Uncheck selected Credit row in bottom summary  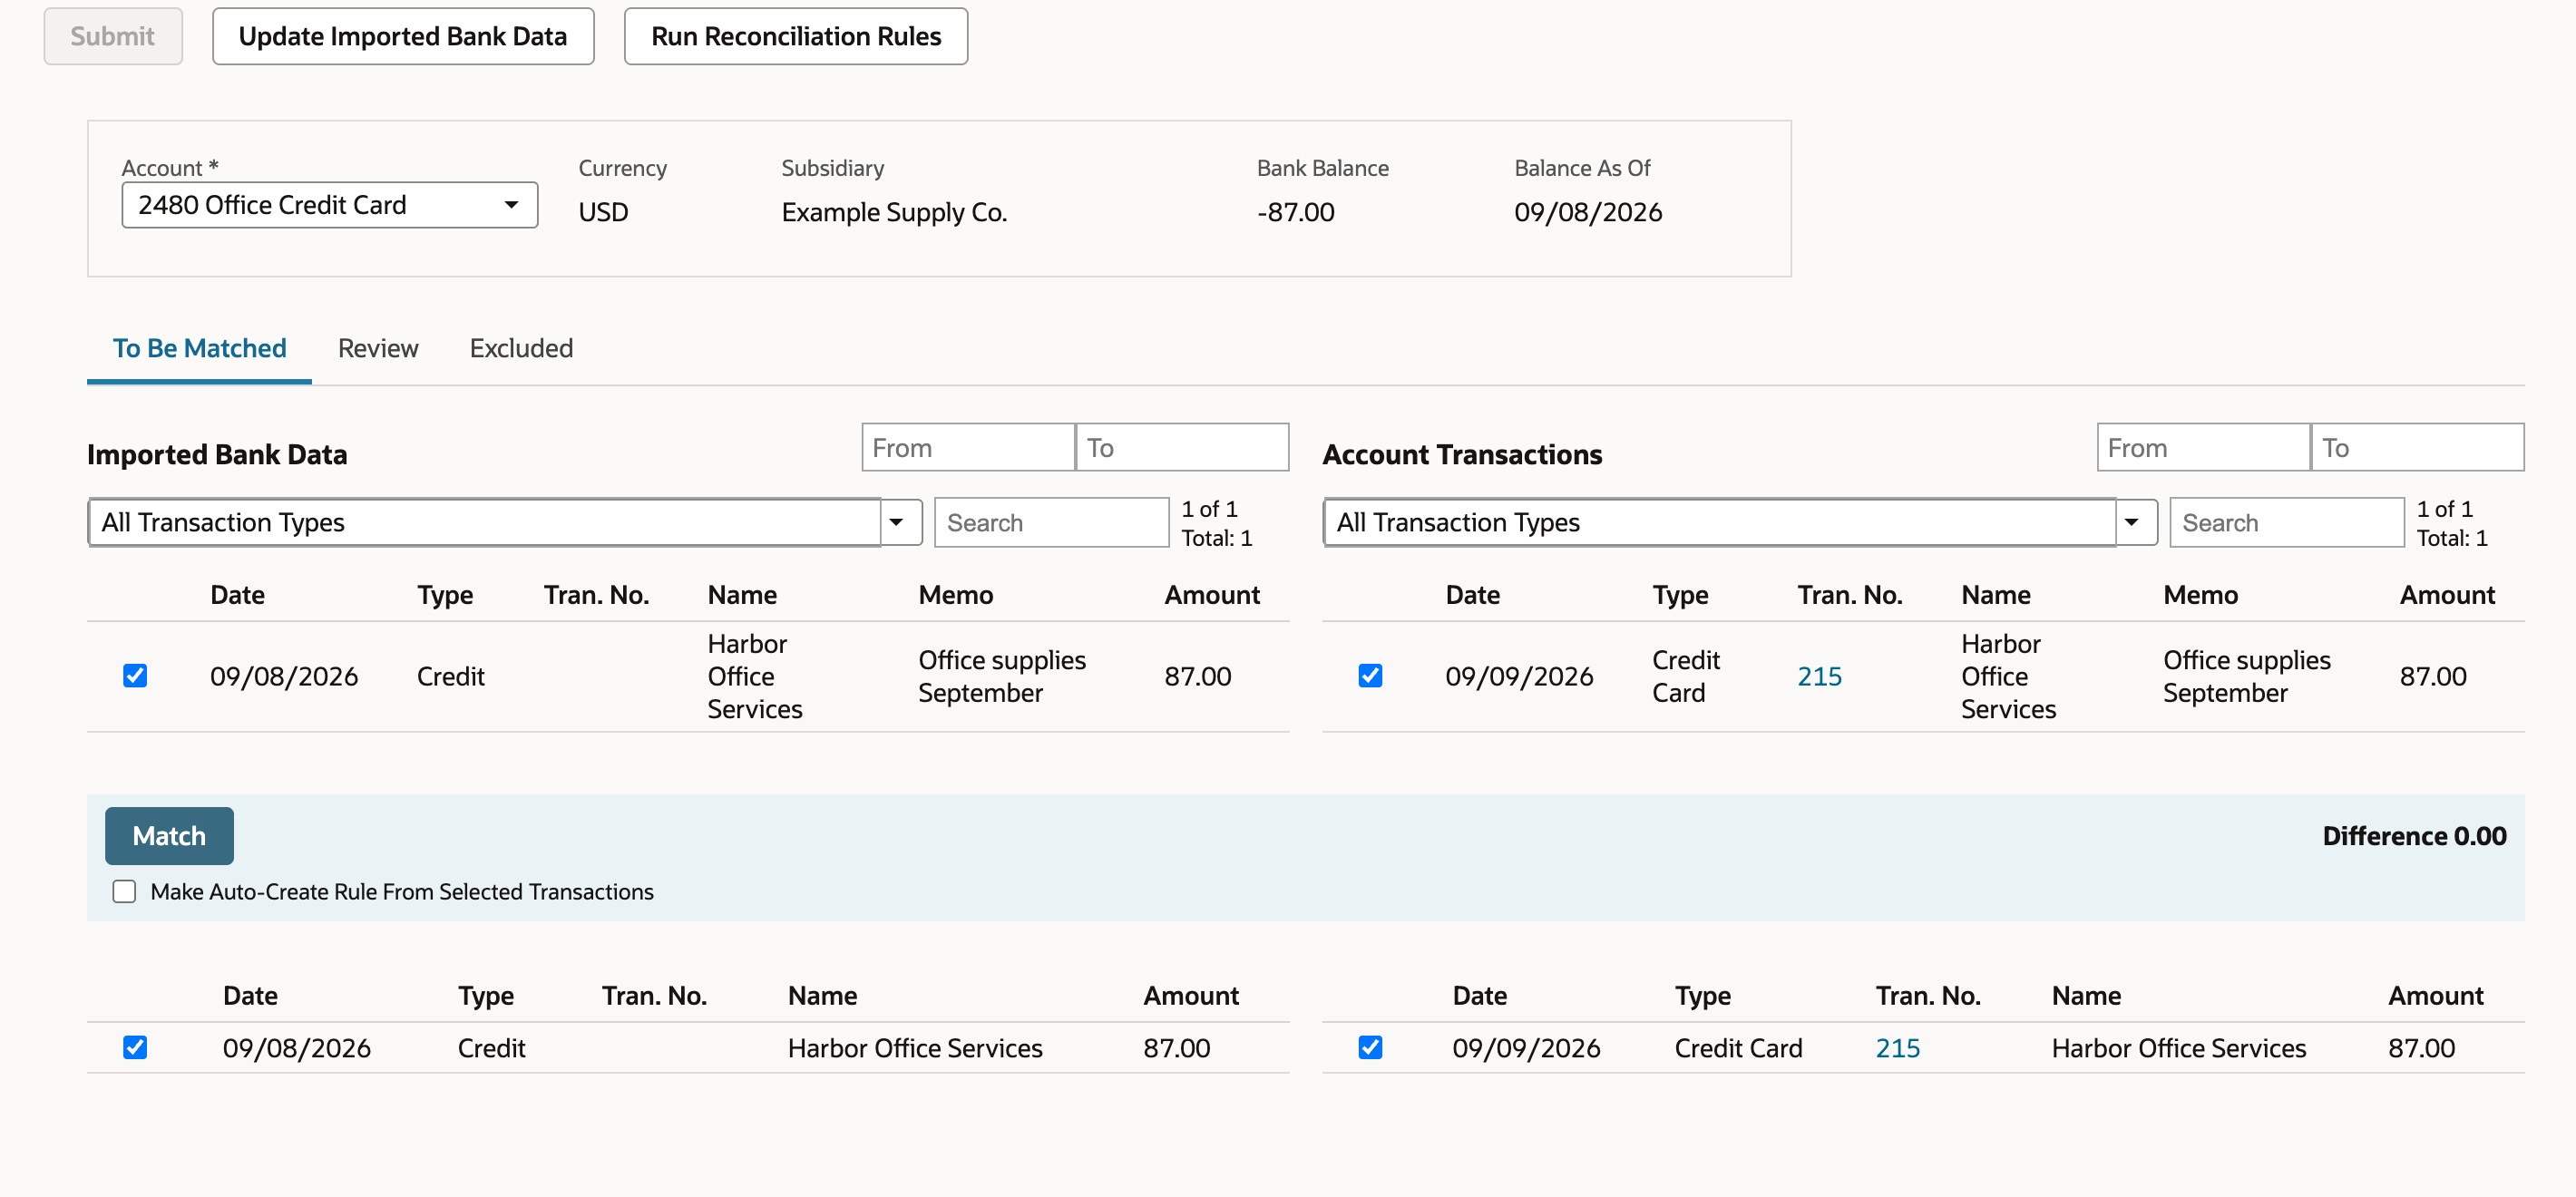135,1047
